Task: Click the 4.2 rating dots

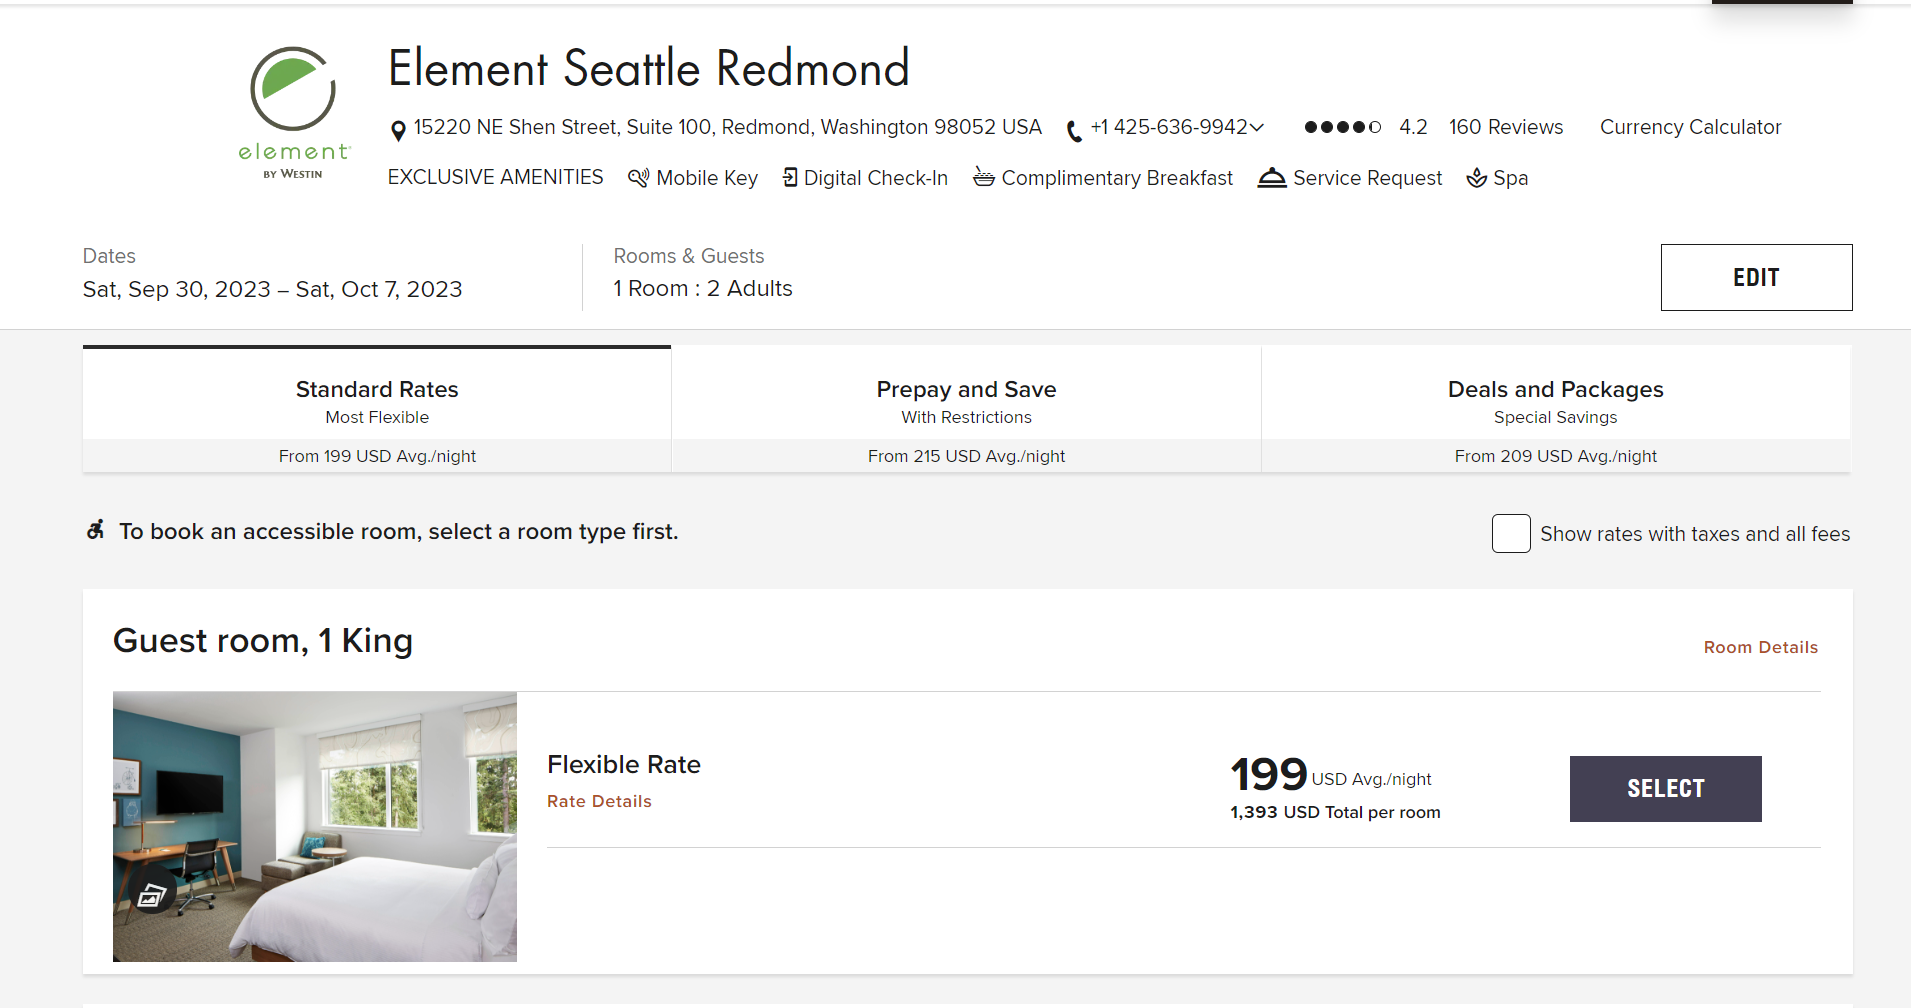Action: pyautogui.click(x=1342, y=127)
